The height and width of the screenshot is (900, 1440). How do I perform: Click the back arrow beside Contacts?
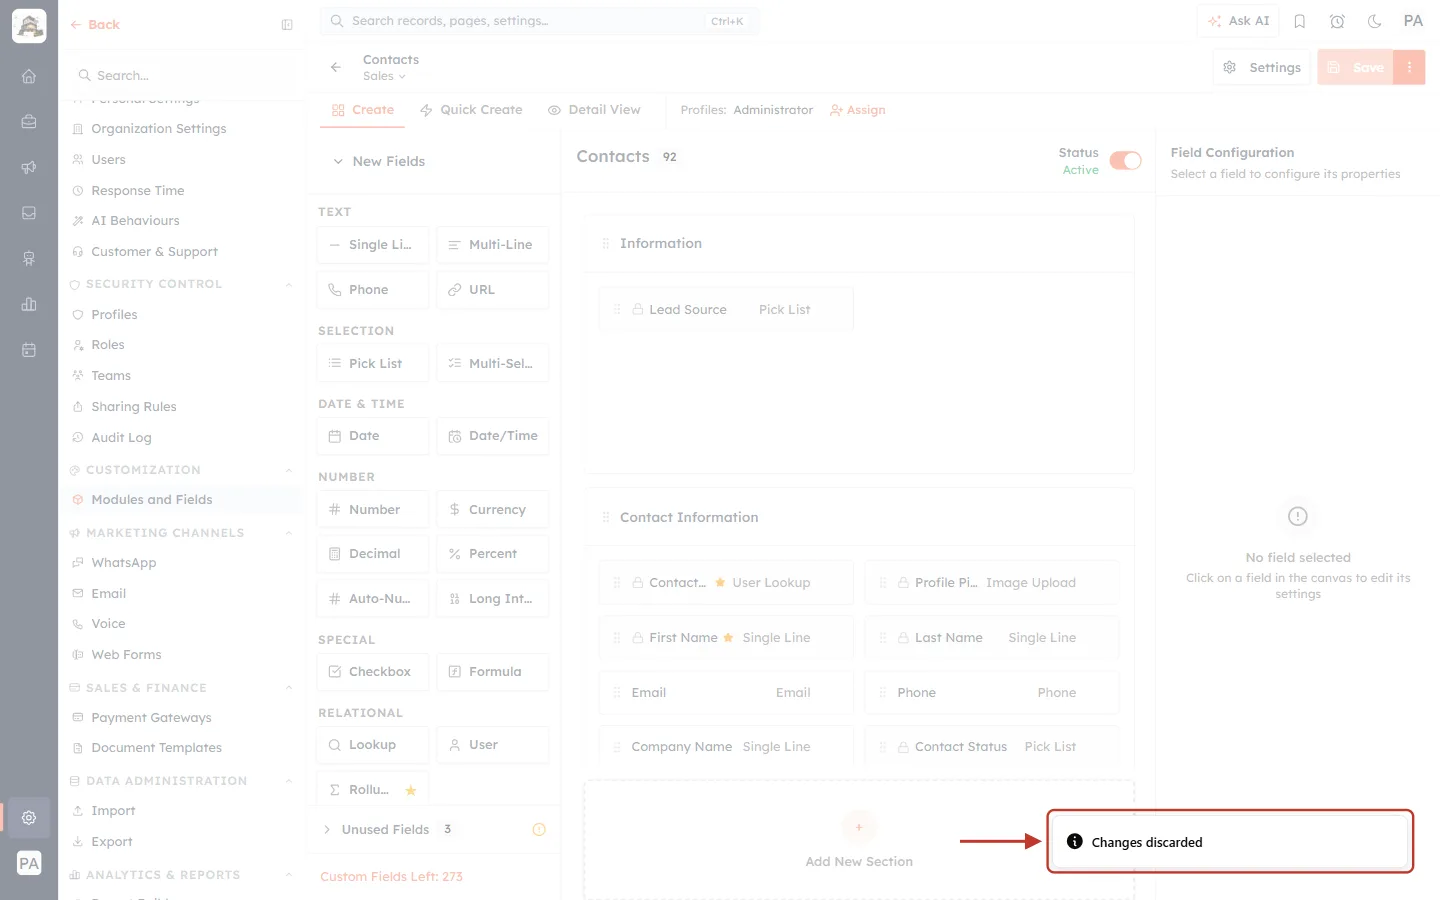tap(336, 67)
